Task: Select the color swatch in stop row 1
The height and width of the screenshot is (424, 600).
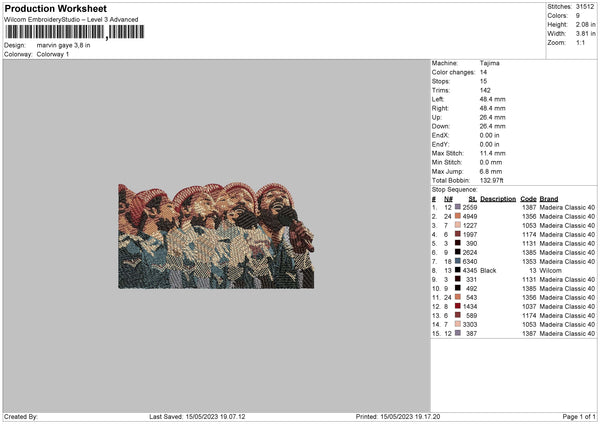Action: (x=458, y=207)
